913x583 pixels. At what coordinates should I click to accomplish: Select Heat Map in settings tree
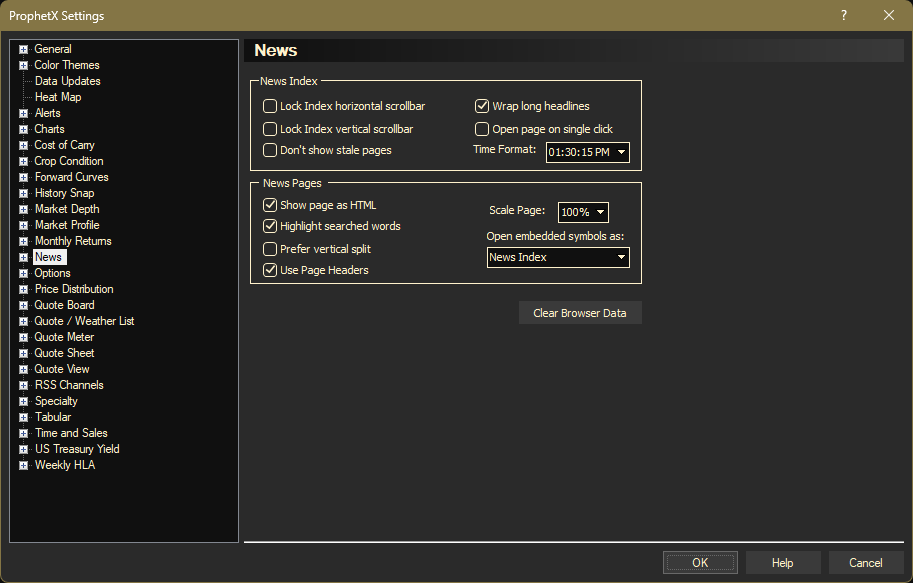(58, 97)
